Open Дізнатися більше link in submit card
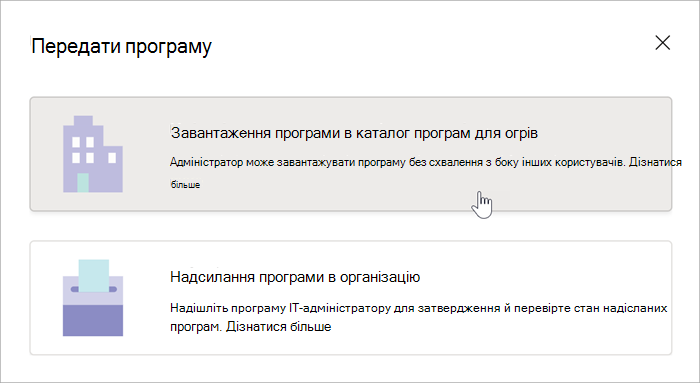 coord(279,327)
